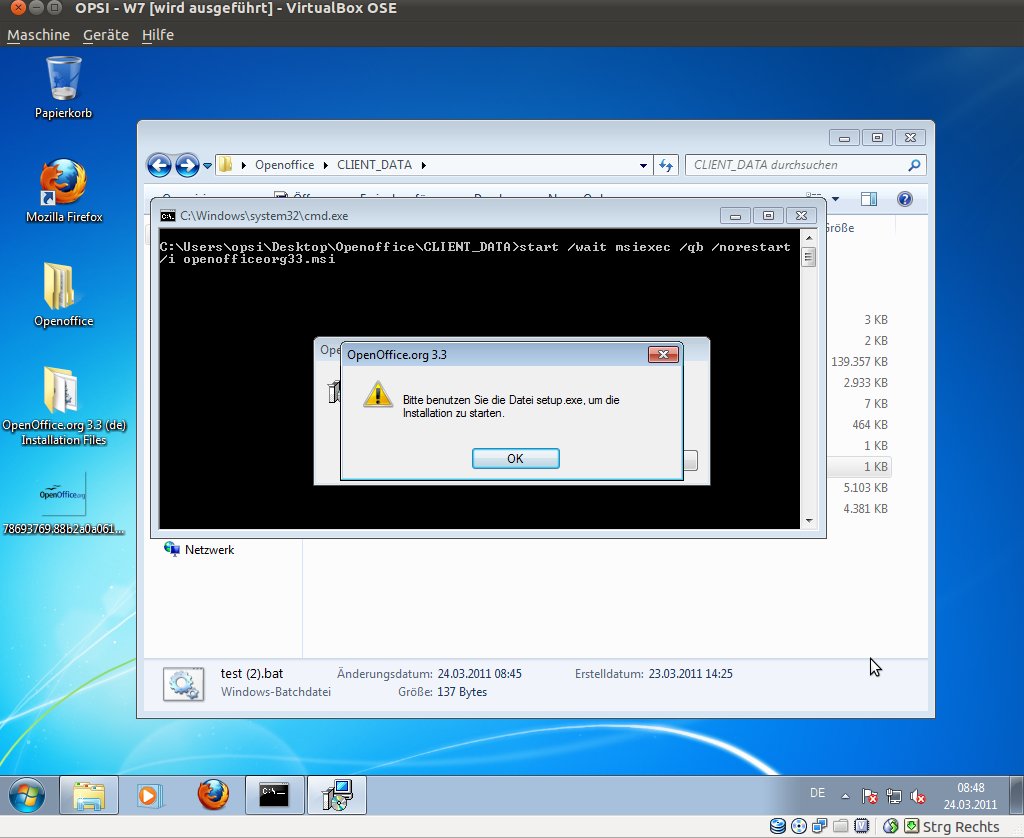Open the Hilfe menu in VirtualBox
Image resolution: width=1024 pixels, height=838 pixels.
(x=157, y=35)
